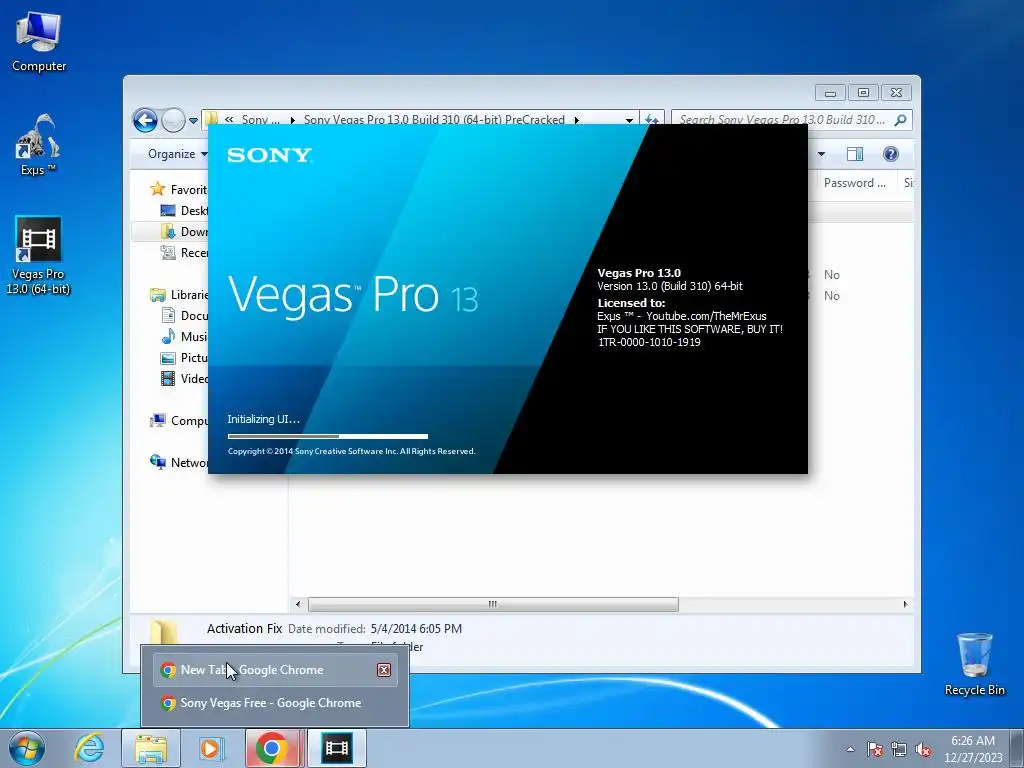
Task: Select Favorites in the navigation pane
Action: [x=179, y=189]
